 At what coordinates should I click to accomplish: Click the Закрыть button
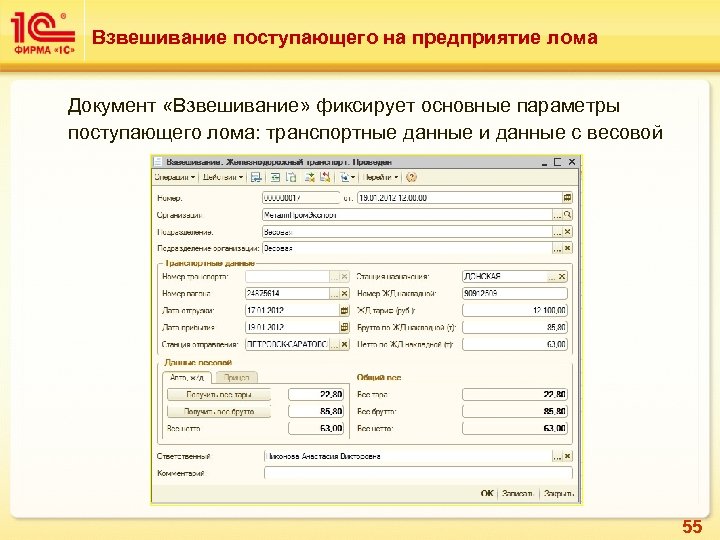tap(558, 494)
